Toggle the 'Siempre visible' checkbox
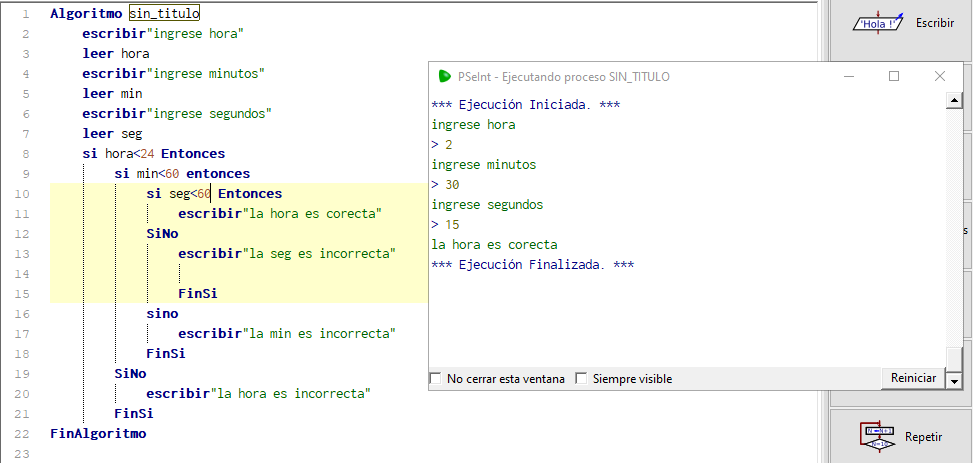 (581, 379)
